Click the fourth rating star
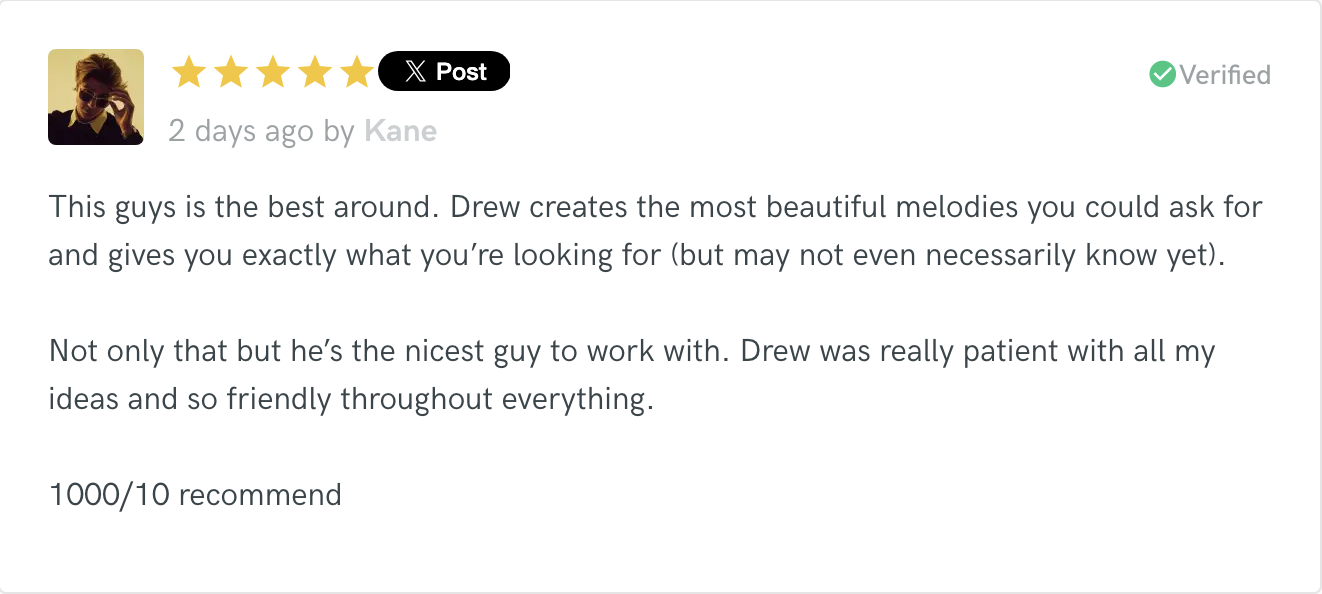 [x=315, y=72]
